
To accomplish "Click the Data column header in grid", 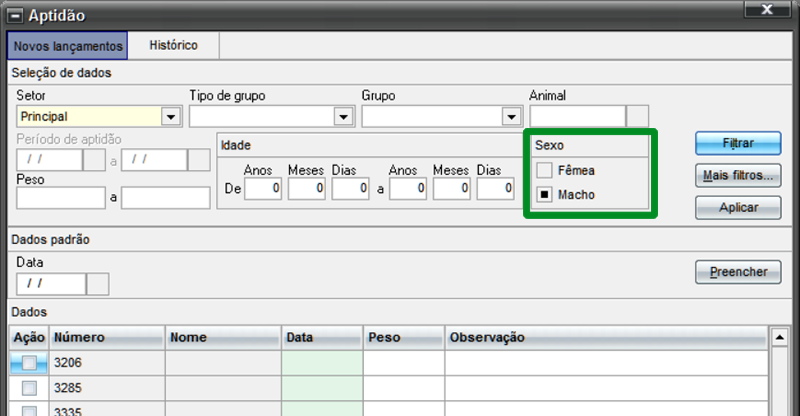I will pyautogui.click(x=322, y=337).
